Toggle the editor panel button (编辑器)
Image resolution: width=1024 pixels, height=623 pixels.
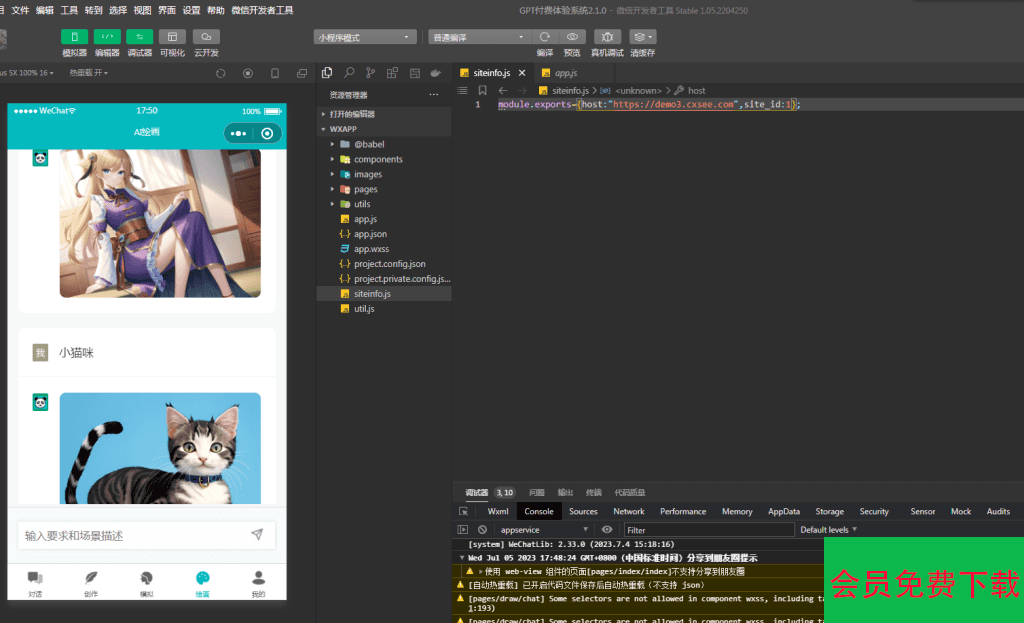click(107, 37)
